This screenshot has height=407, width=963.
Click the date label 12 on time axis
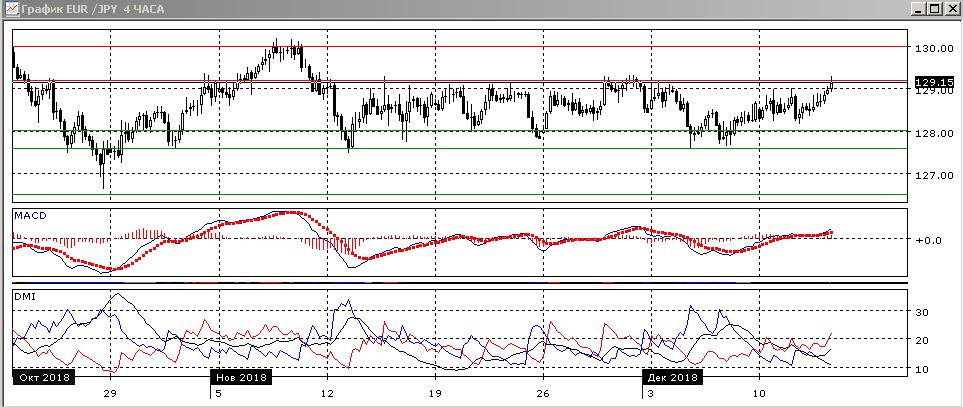(x=327, y=393)
